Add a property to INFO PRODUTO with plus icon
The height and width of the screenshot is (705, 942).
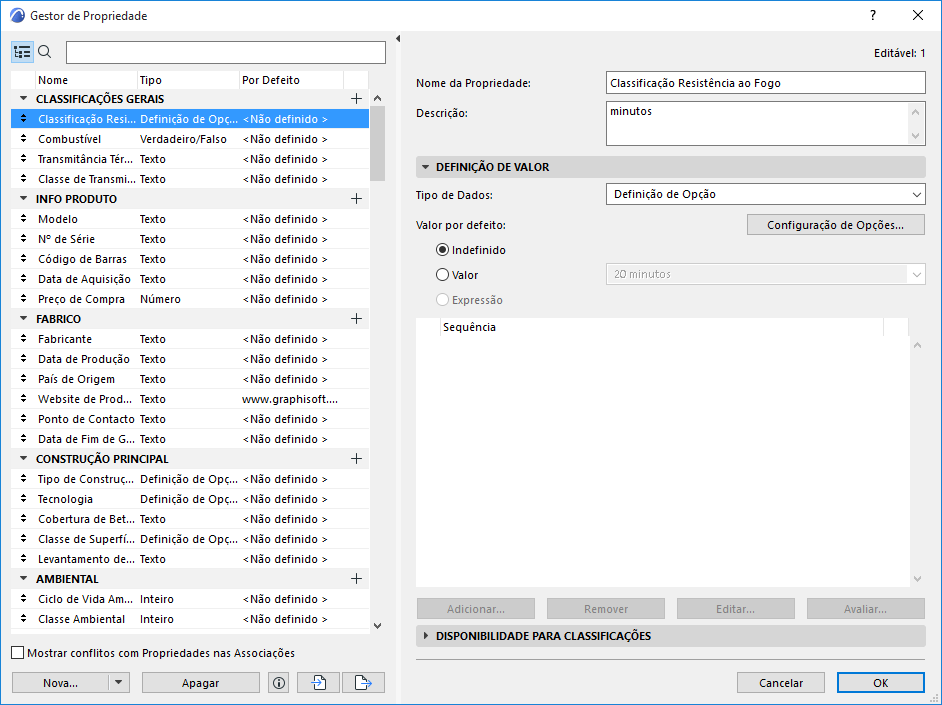click(x=356, y=199)
